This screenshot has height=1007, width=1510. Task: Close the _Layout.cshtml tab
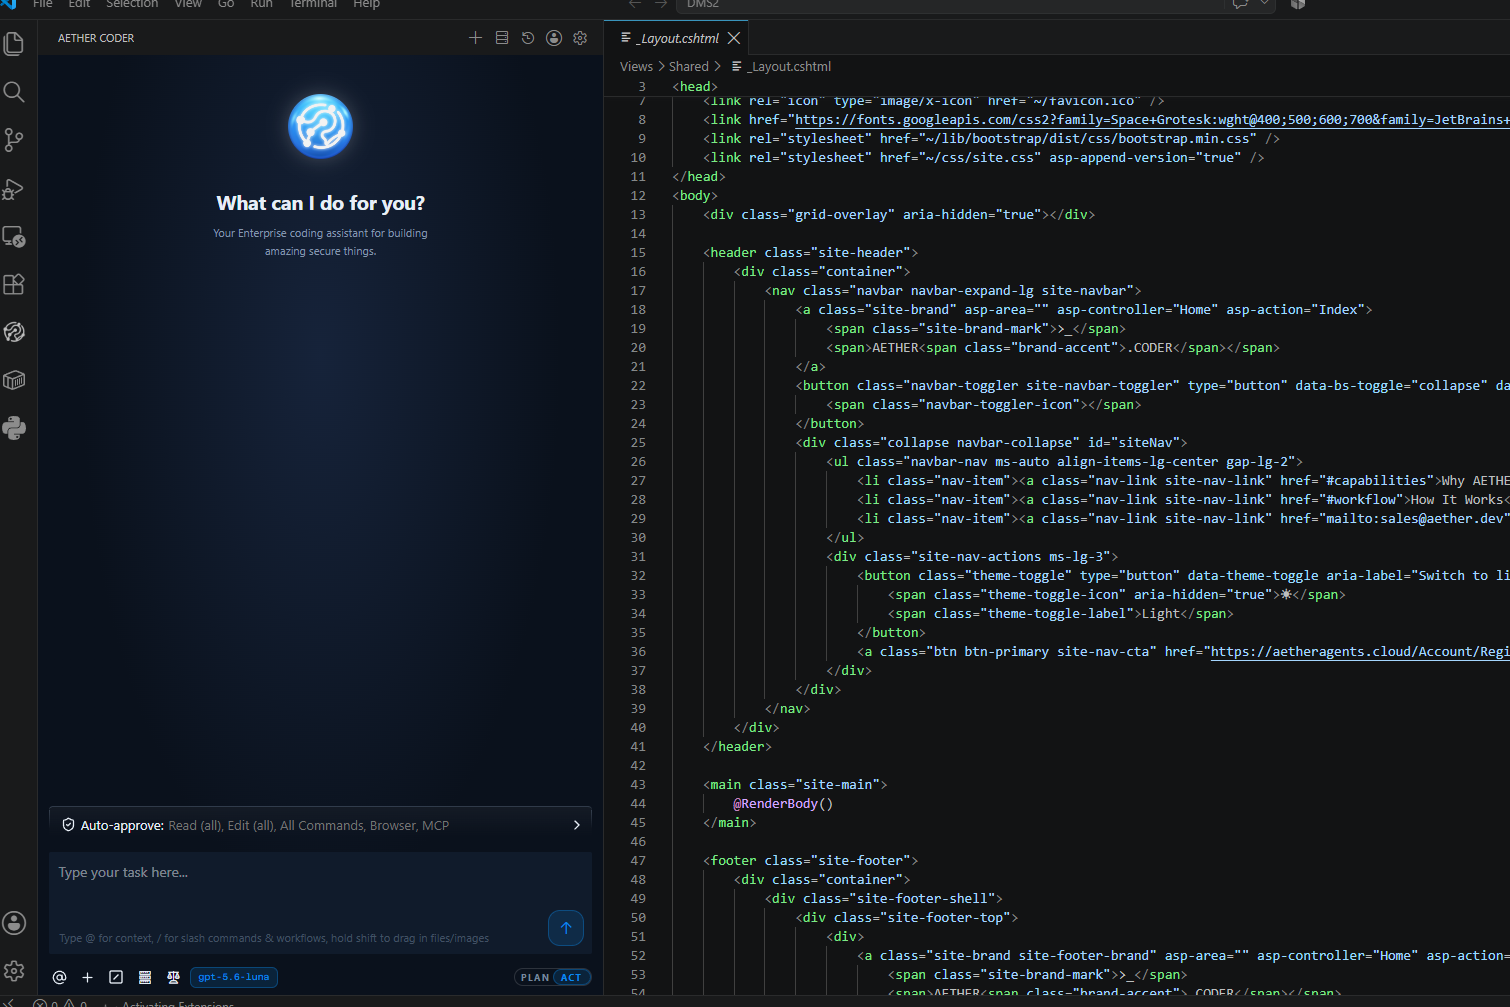(x=734, y=38)
